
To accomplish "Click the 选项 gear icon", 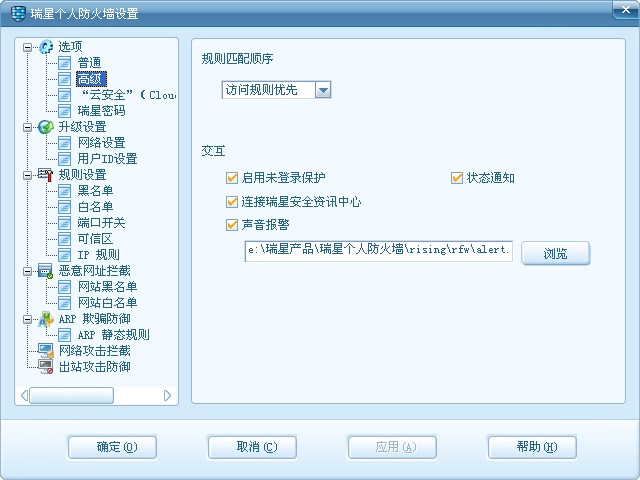I will 46,47.
